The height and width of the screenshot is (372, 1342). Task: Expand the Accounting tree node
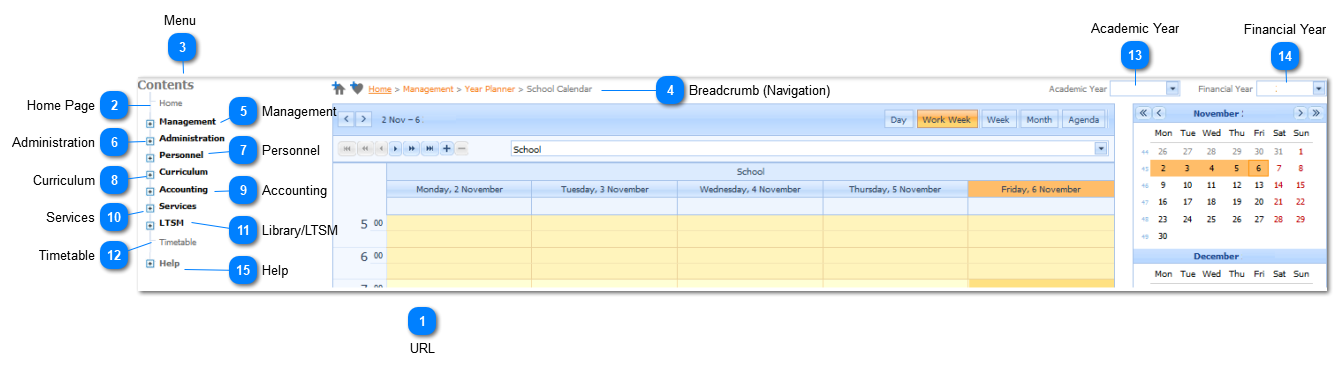point(150,192)
